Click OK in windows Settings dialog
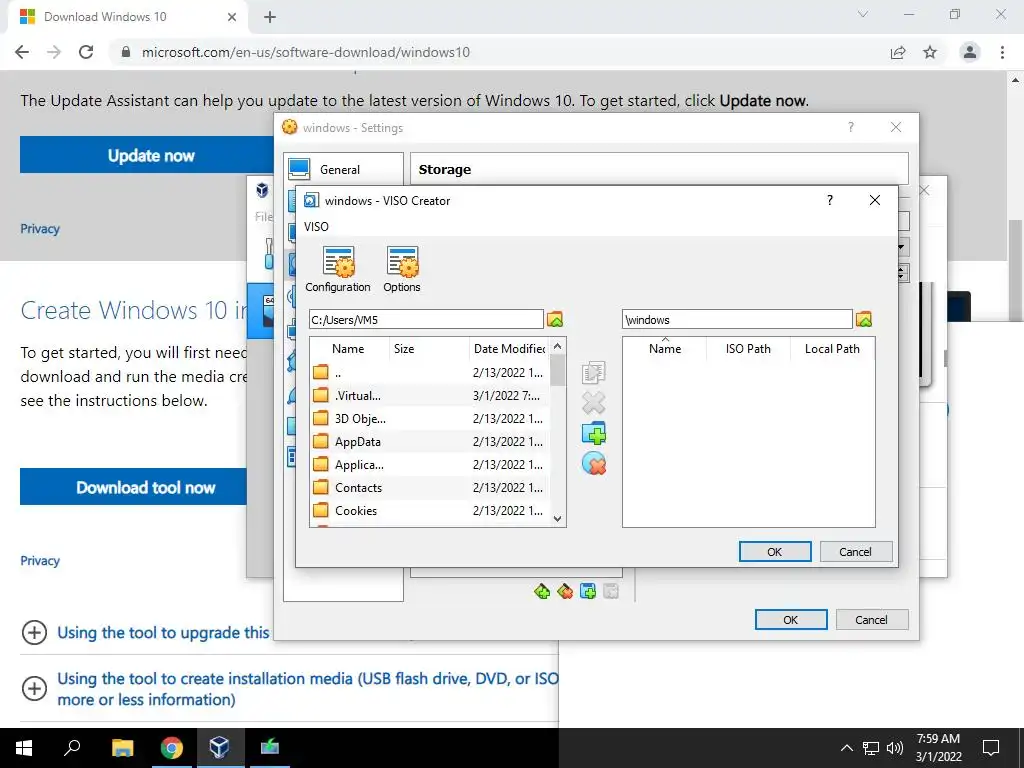The height and width of the screenshot is (768, 1024). 791,620
